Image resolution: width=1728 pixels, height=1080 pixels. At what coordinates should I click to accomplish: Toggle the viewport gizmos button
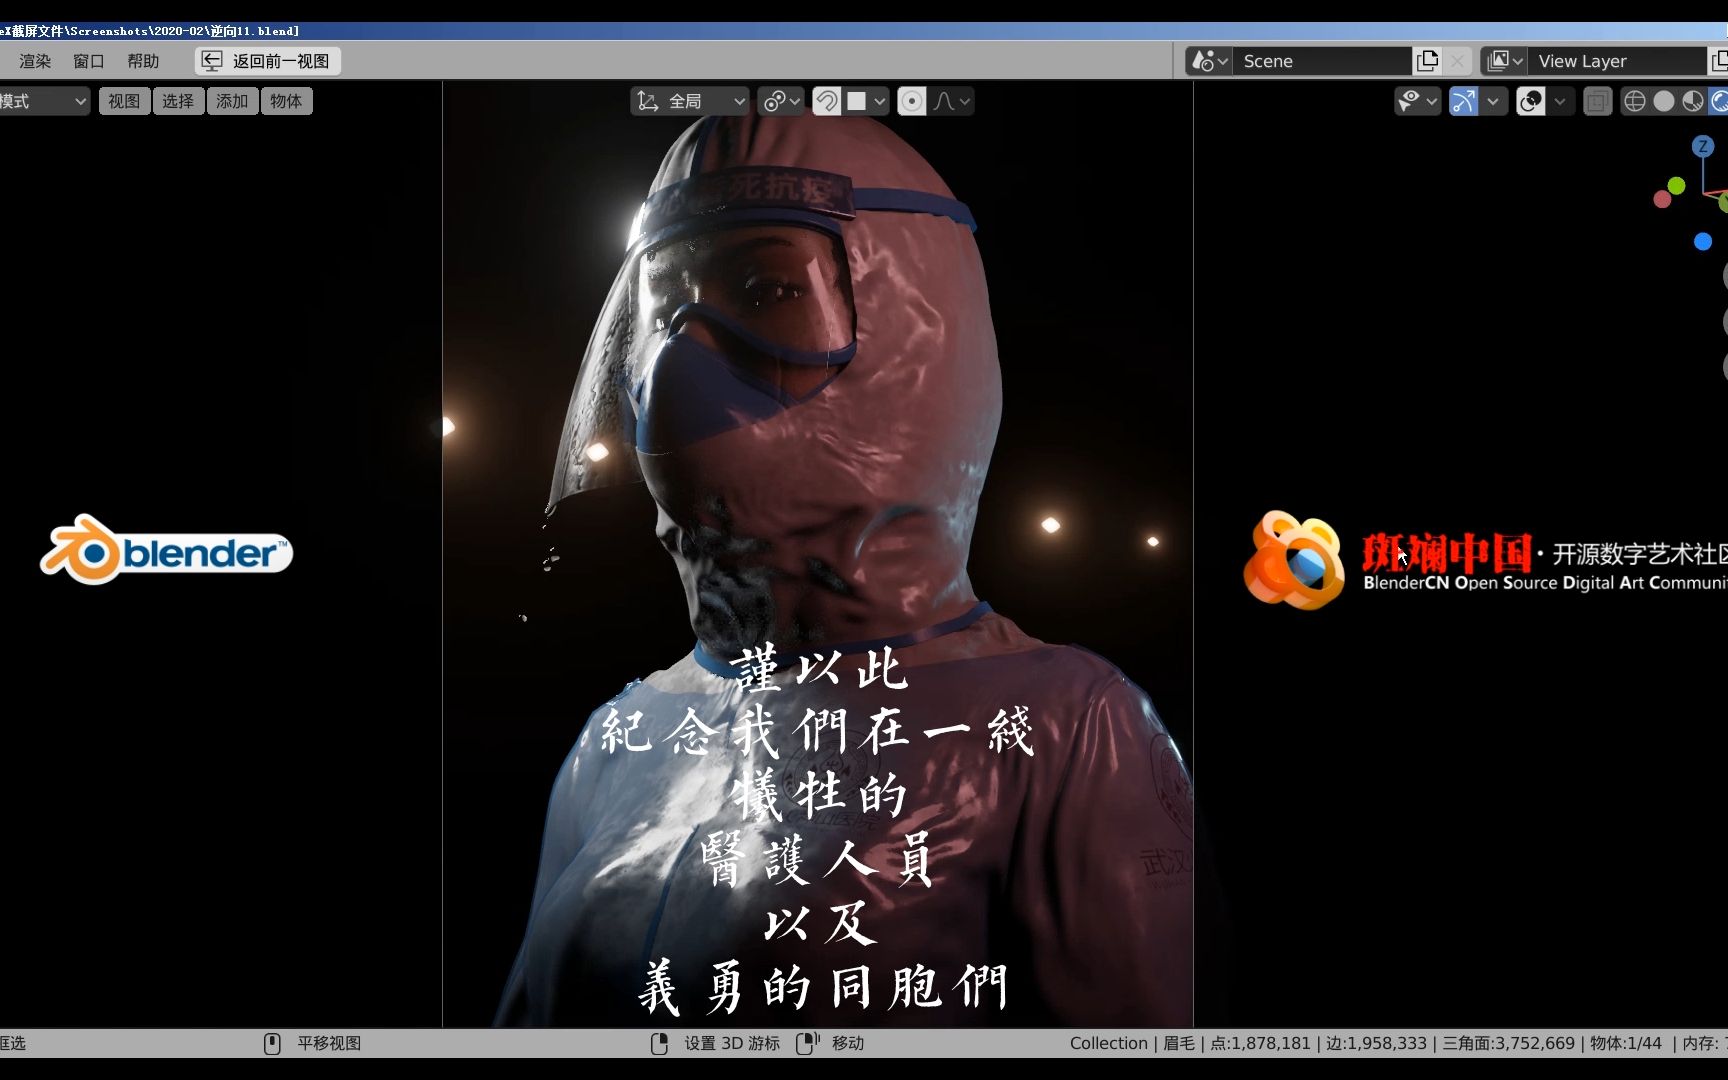[1464, 101]
